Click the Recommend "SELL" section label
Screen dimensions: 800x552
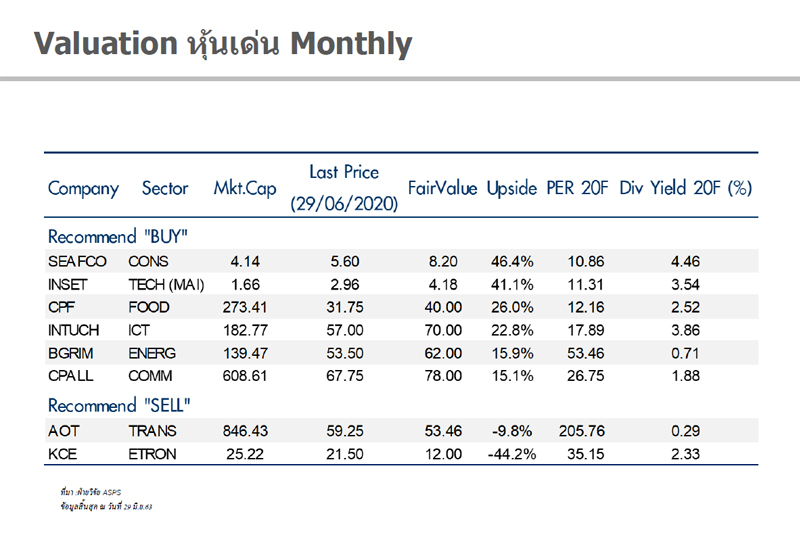(119, 406)
